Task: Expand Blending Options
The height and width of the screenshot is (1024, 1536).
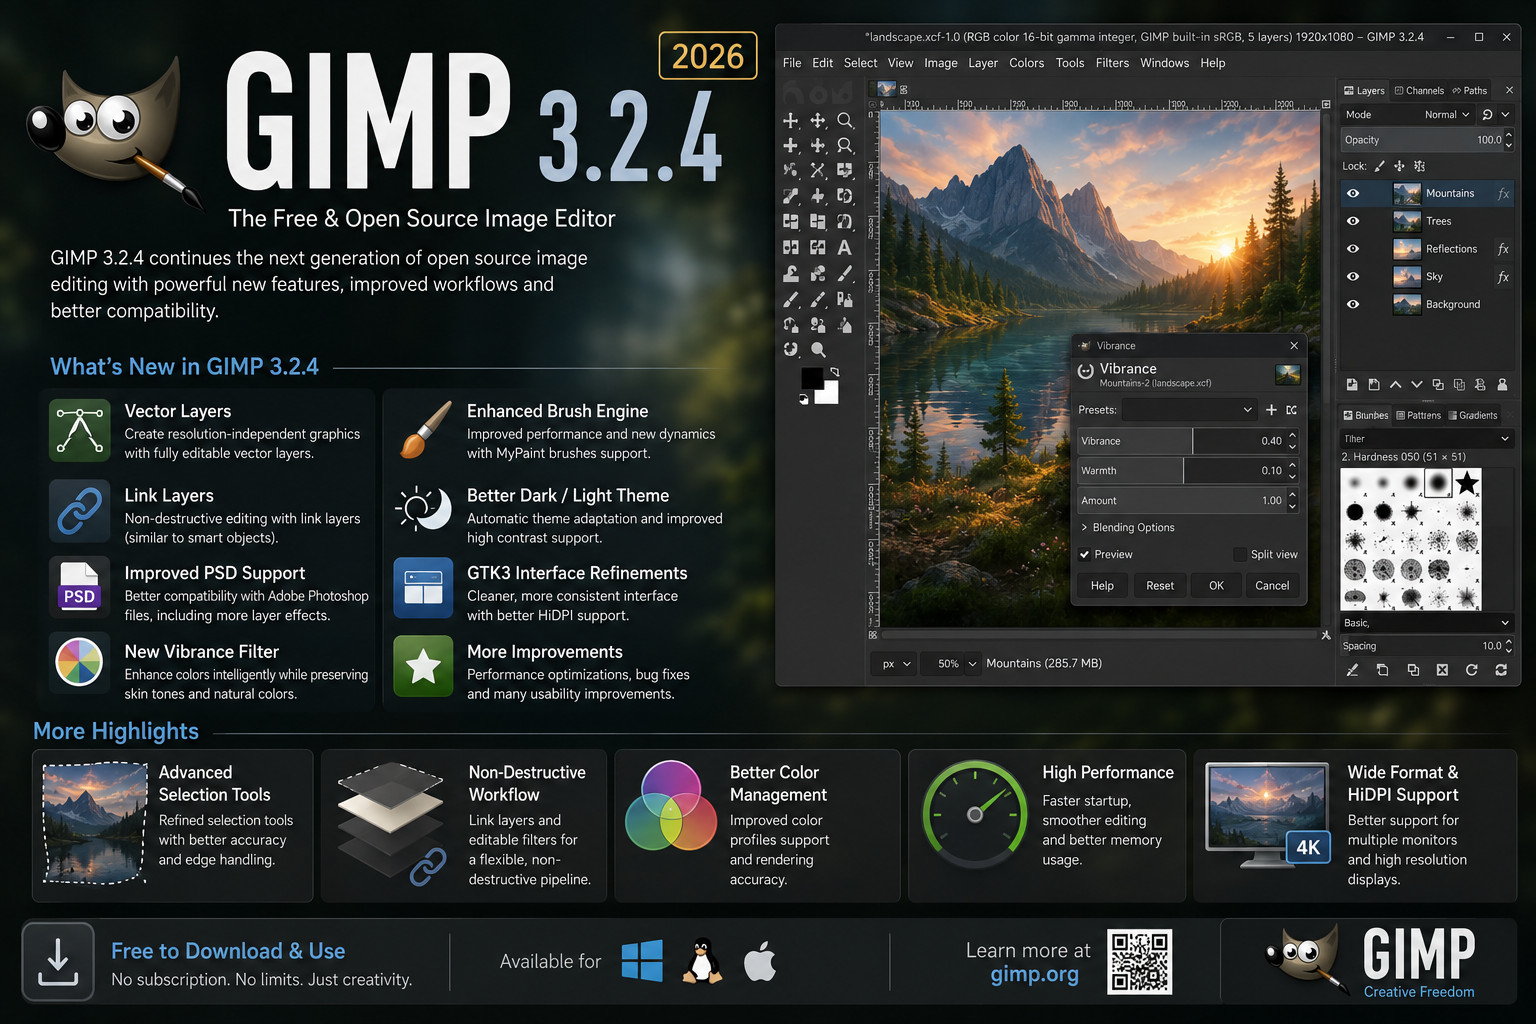Action: [x=1127, y=527]
